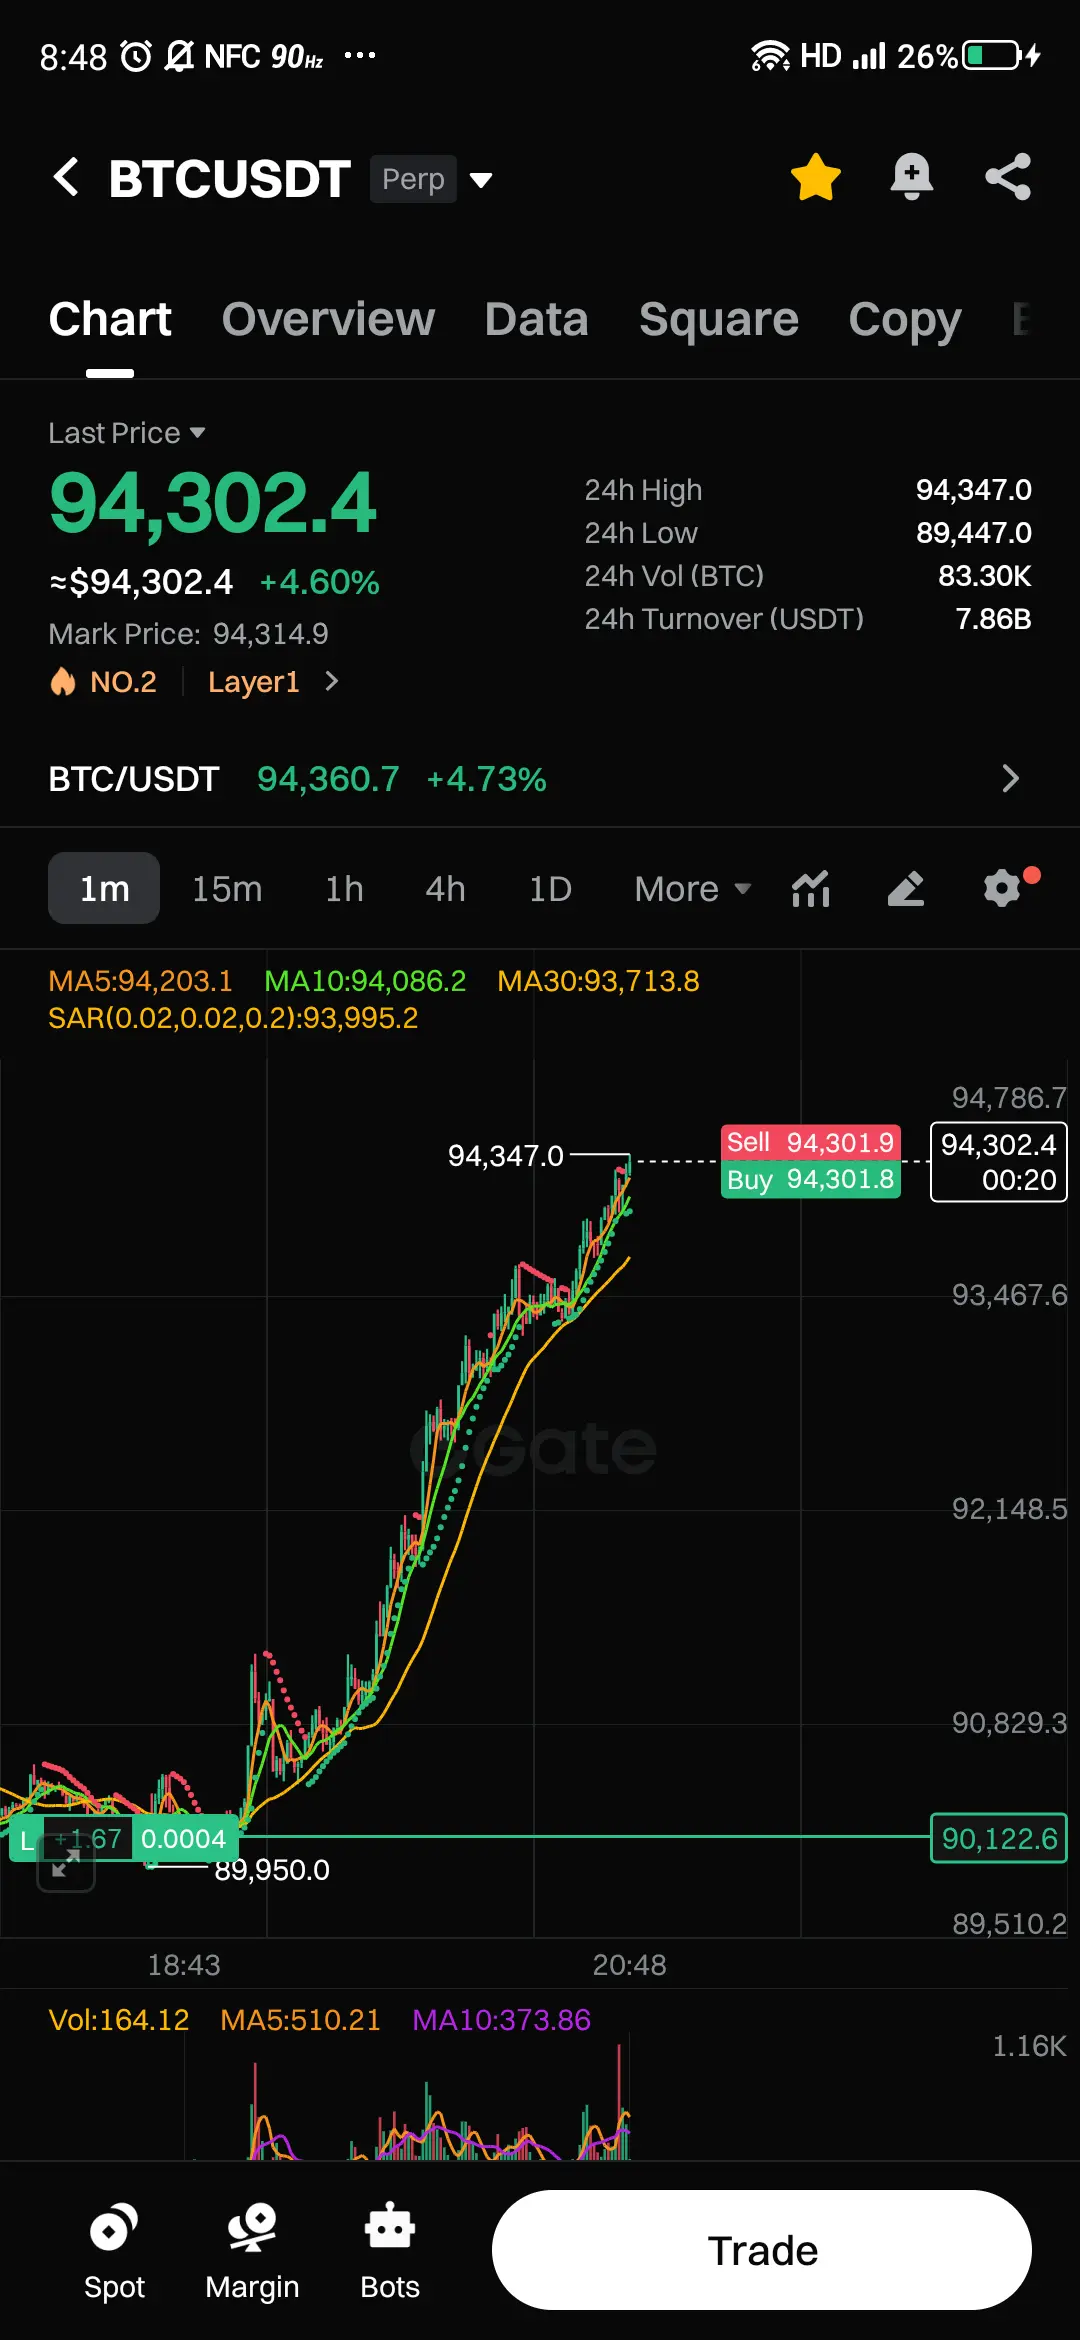The image size is (1080, 2340).
Task: Tap the 90,122.6 position price marker
Action: click(999, 1838)
